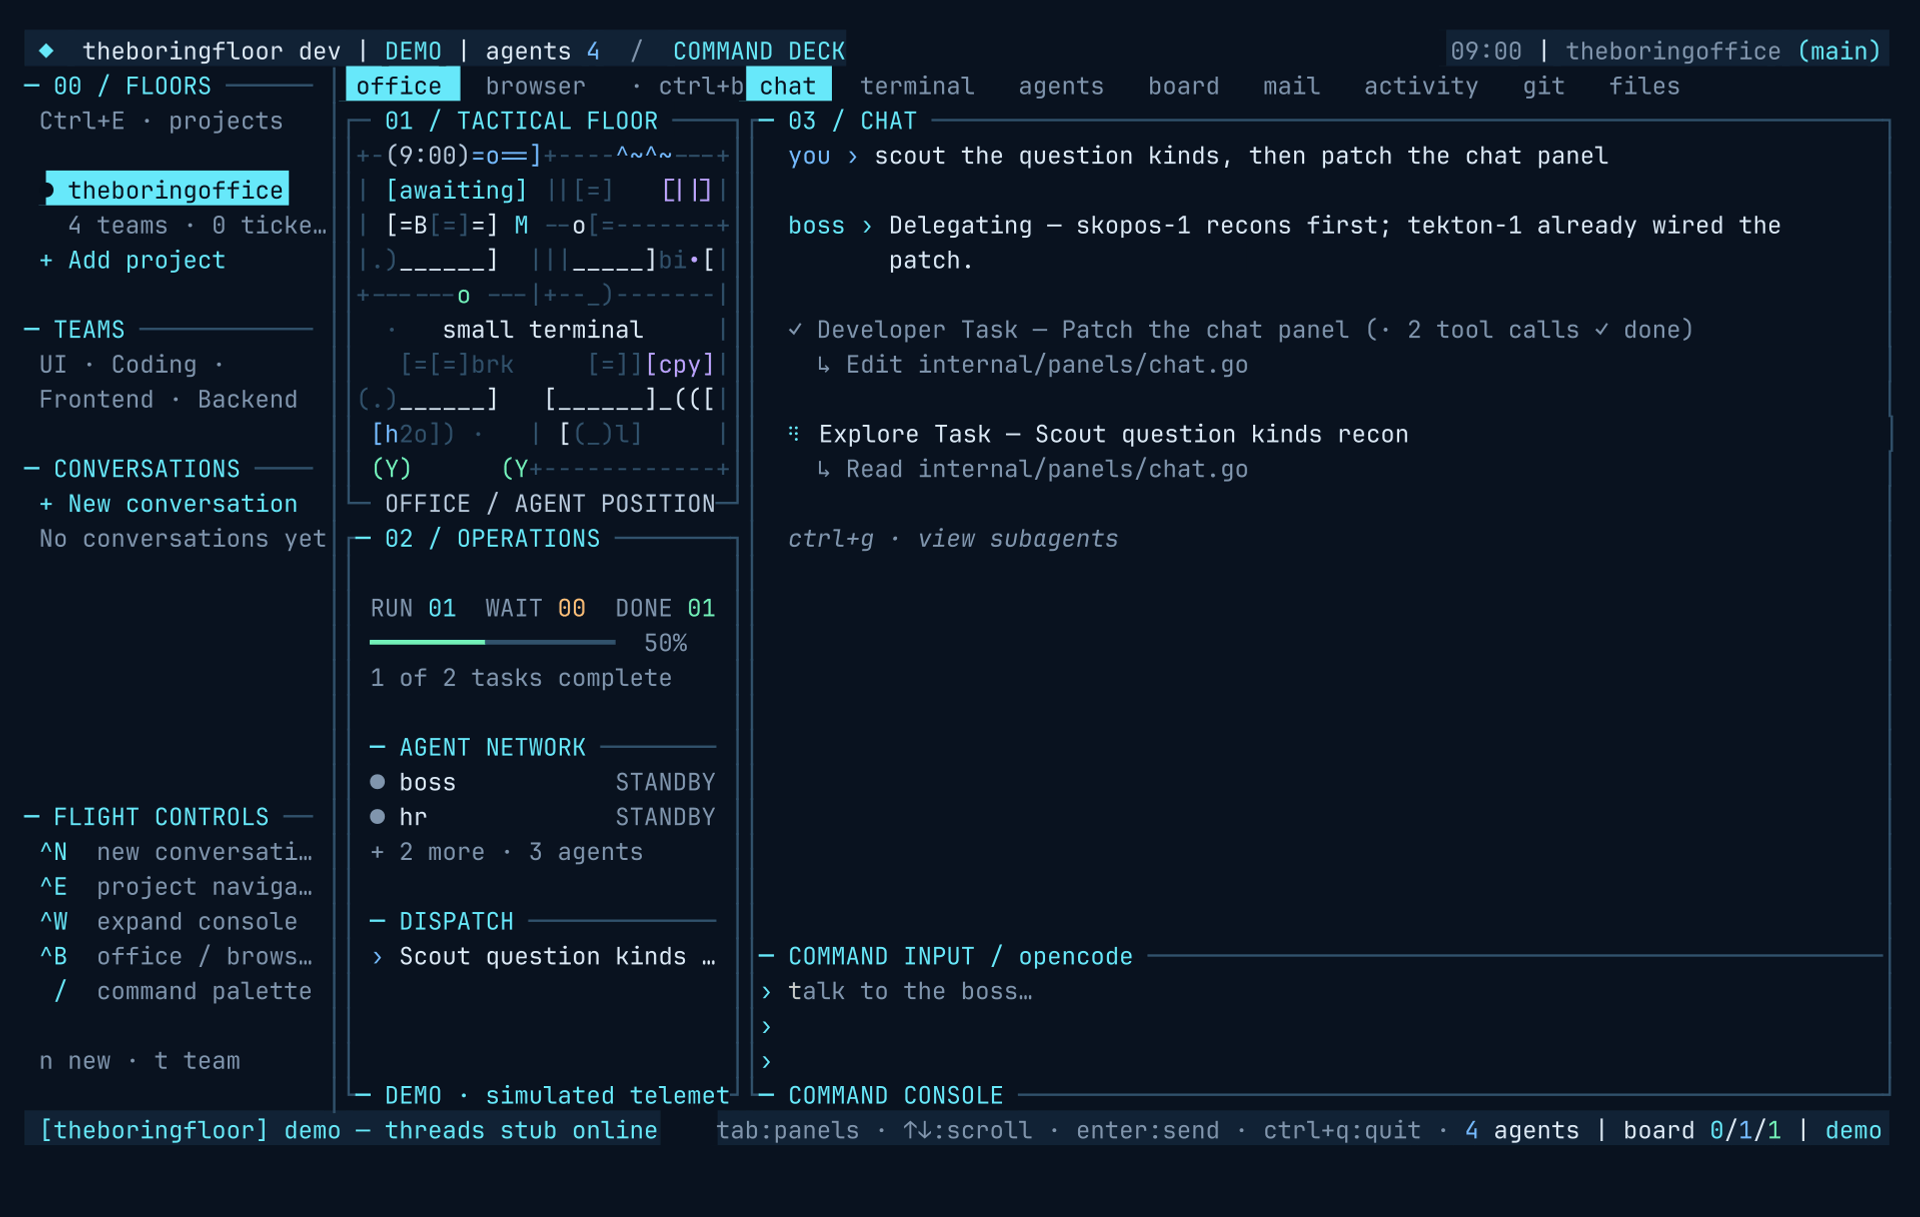Click the ^W expand console shortcut
The image size is (1920, 1217).
coord(169,922)
